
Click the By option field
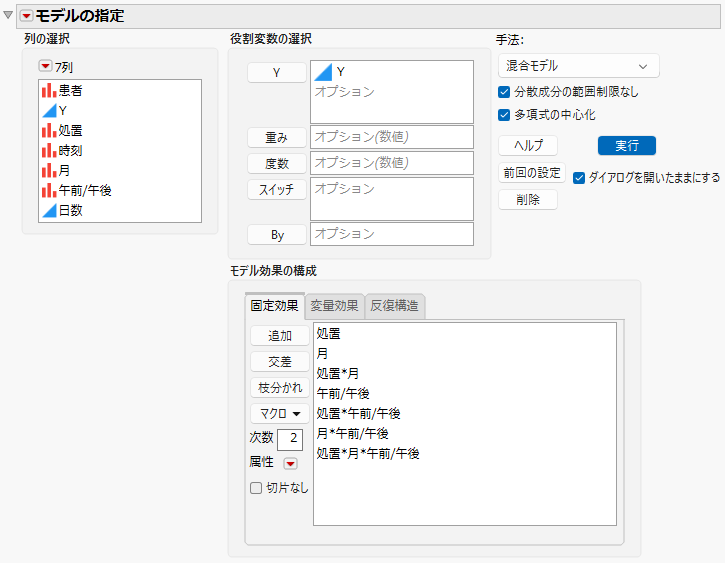pos(392,234)
